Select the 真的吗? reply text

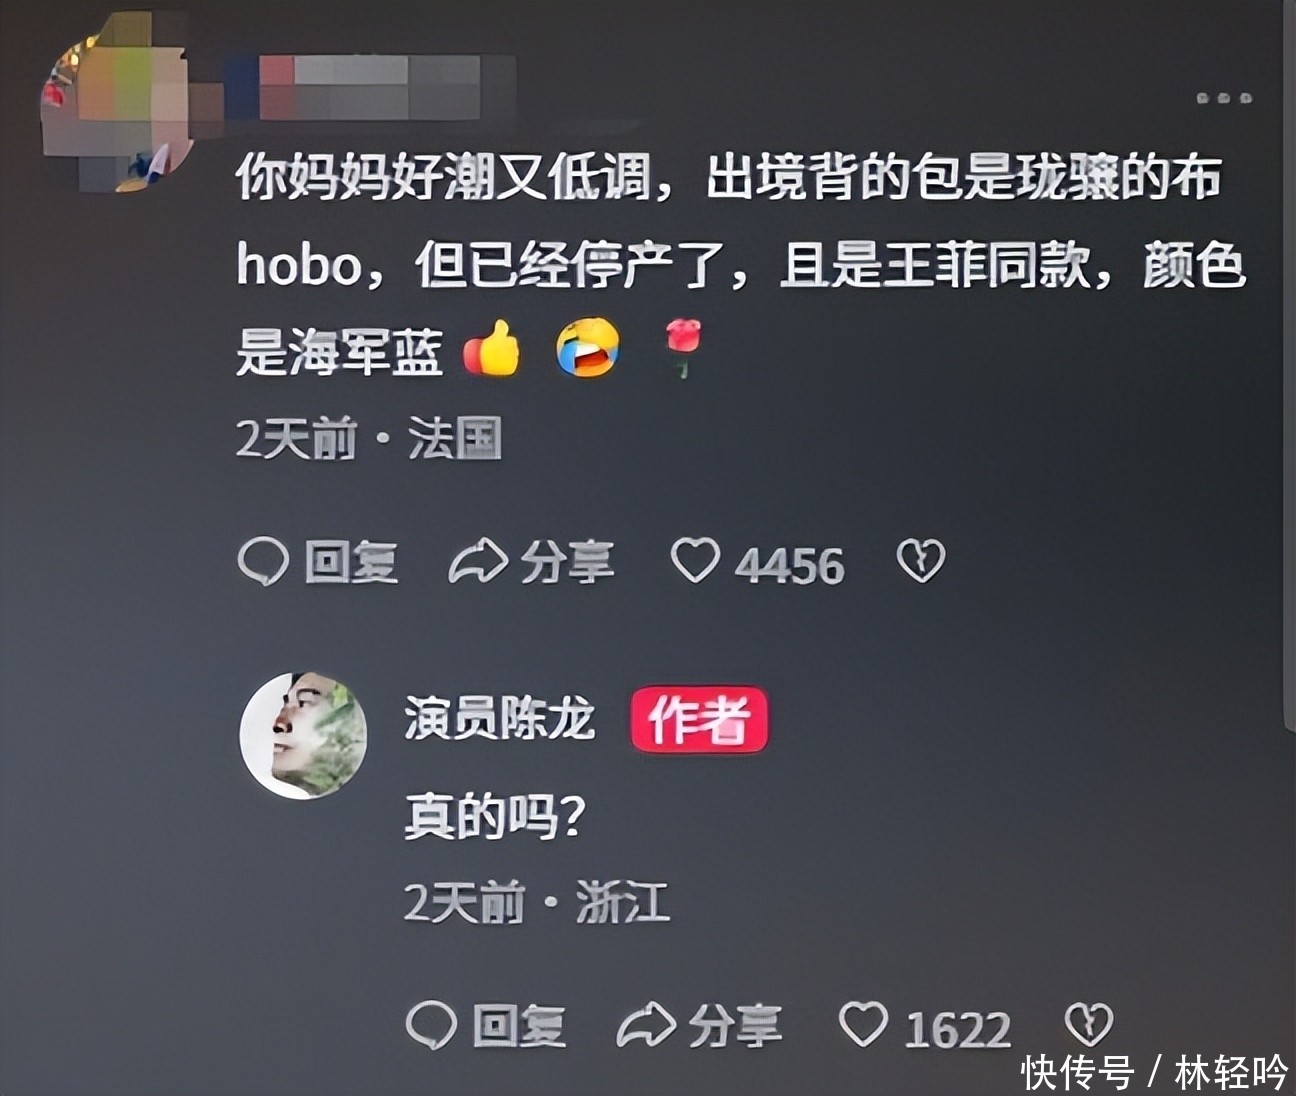coord(494,815)
